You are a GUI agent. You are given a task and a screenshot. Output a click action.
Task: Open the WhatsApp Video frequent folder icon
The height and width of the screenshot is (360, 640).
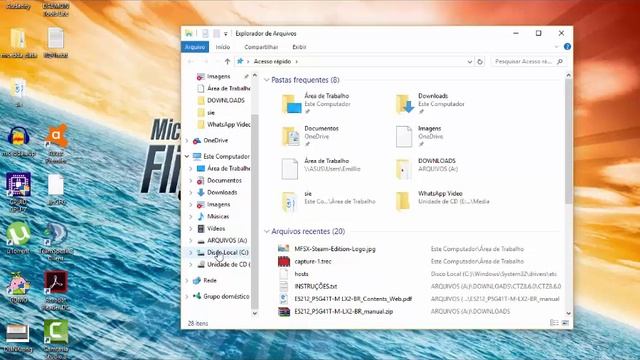click(x=403, y=201)
